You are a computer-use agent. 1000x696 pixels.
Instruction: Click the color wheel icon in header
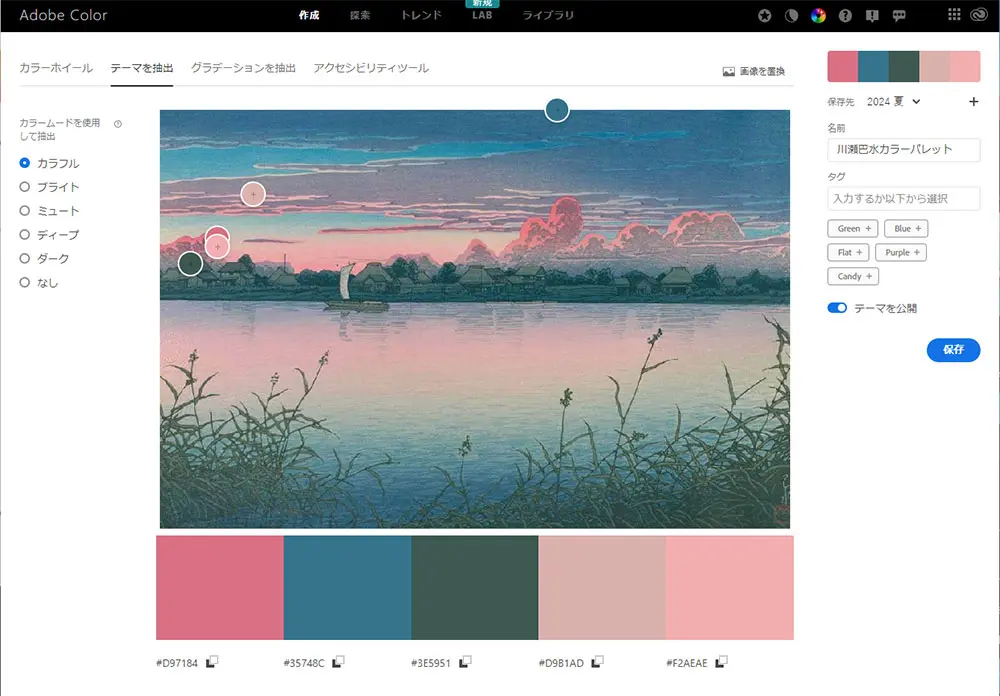[x=818, y=15]
